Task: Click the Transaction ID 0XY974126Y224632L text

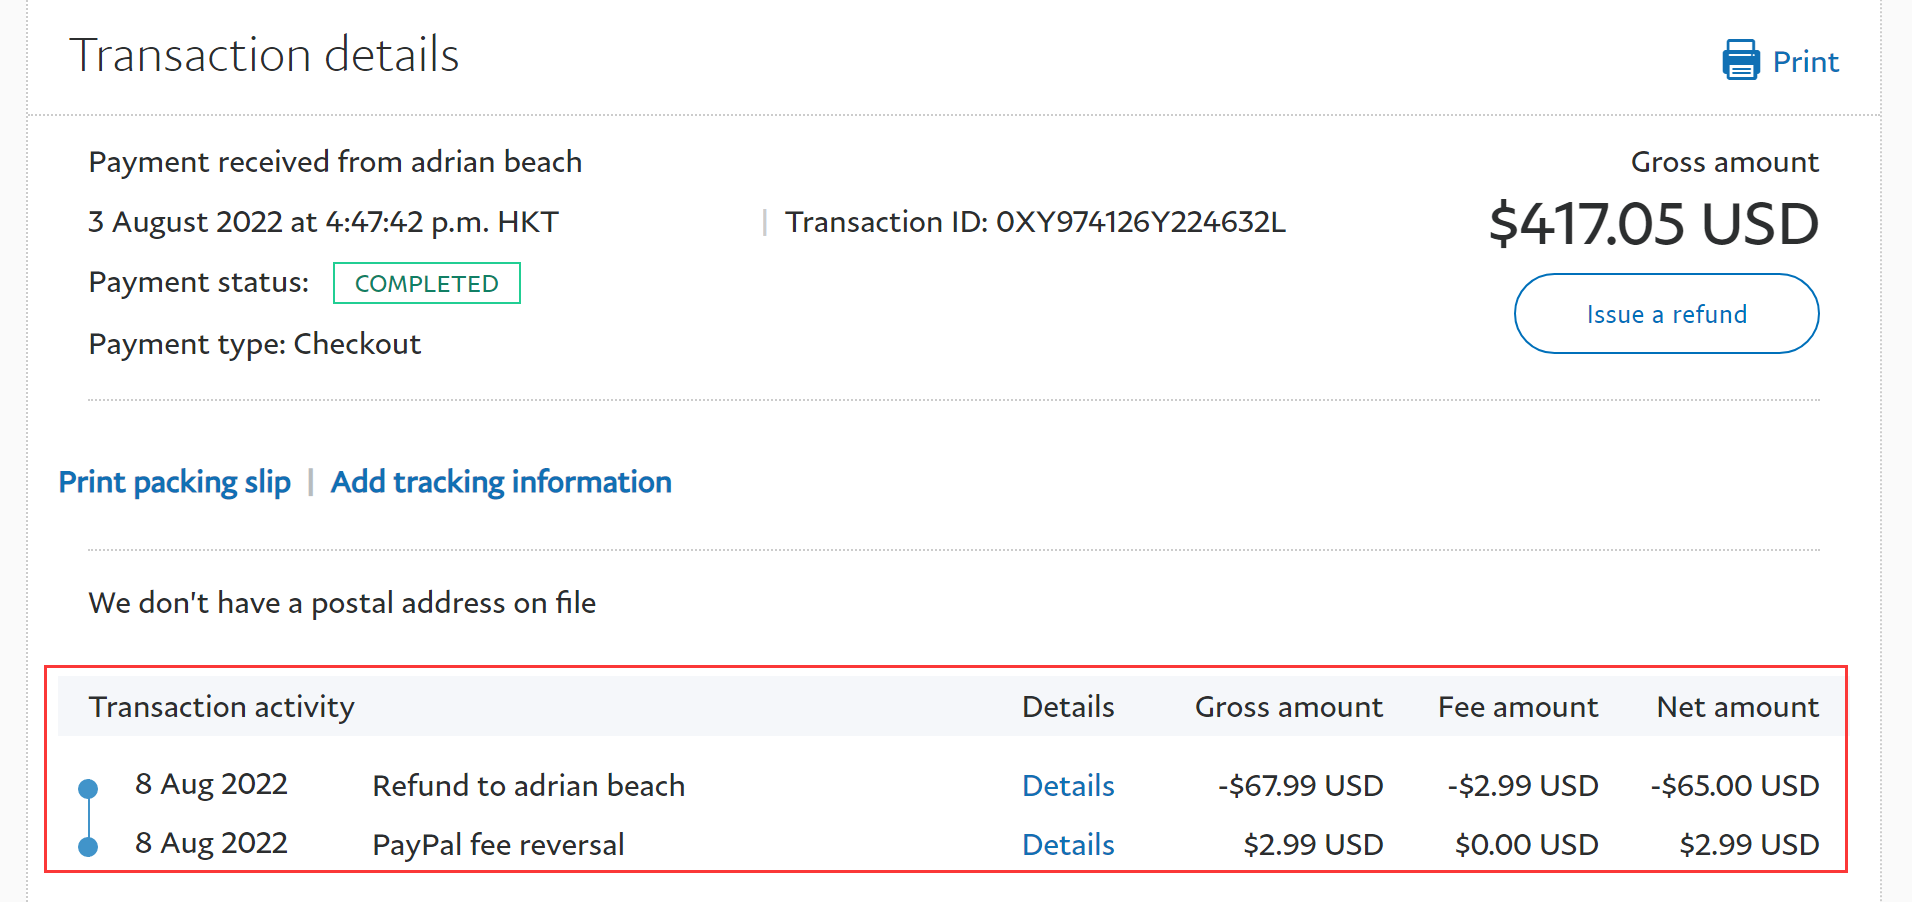Action: pos(1035,222)
